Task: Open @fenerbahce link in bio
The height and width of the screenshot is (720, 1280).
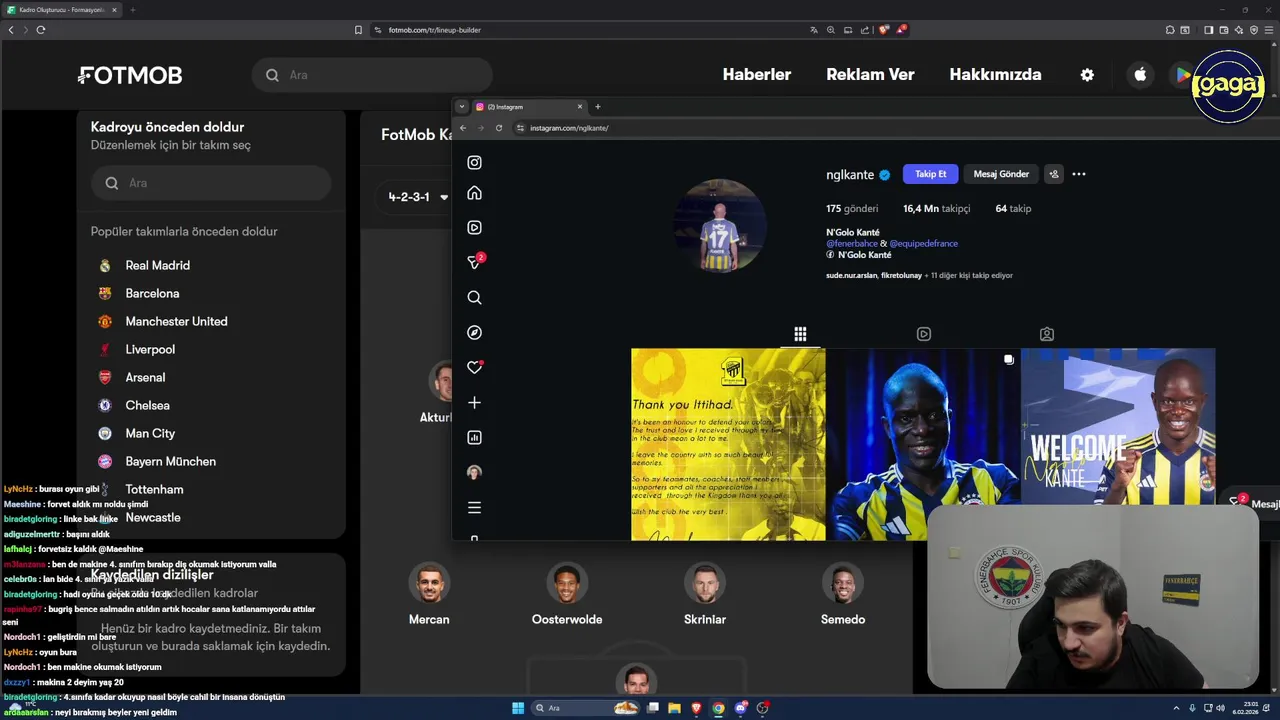Action: [852, 244]
